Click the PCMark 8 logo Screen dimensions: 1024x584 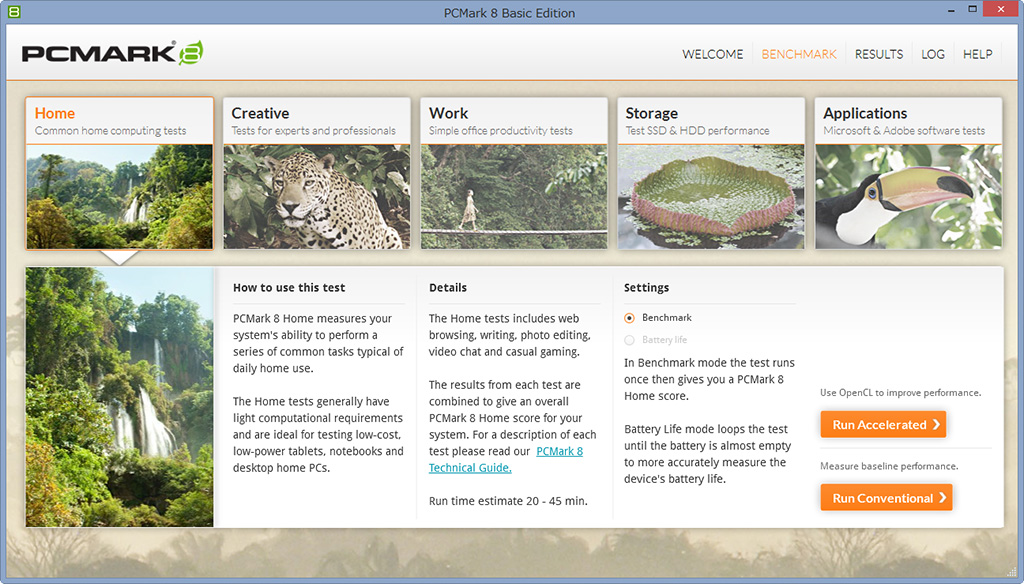coord(112,52)
